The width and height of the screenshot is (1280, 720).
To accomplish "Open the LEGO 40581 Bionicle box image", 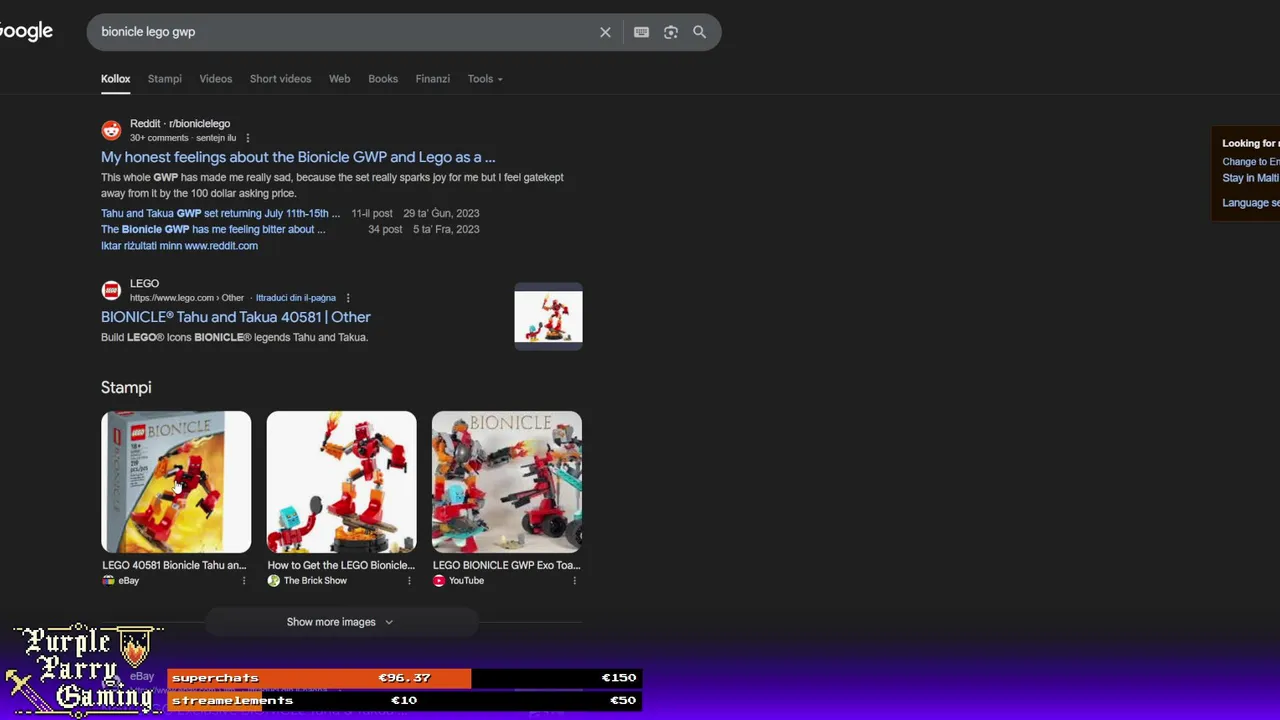I will tap(176, 482).
